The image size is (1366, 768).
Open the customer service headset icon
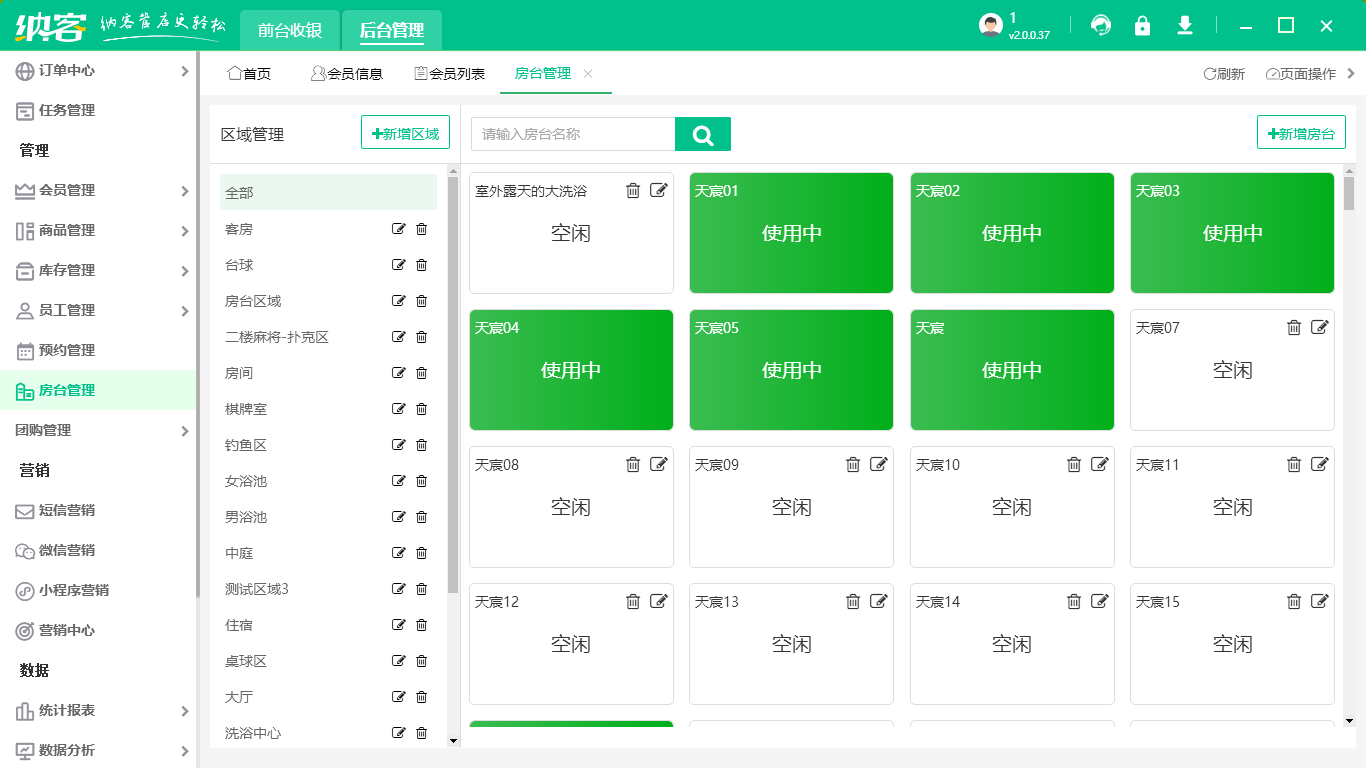(x=1101, y=26)
